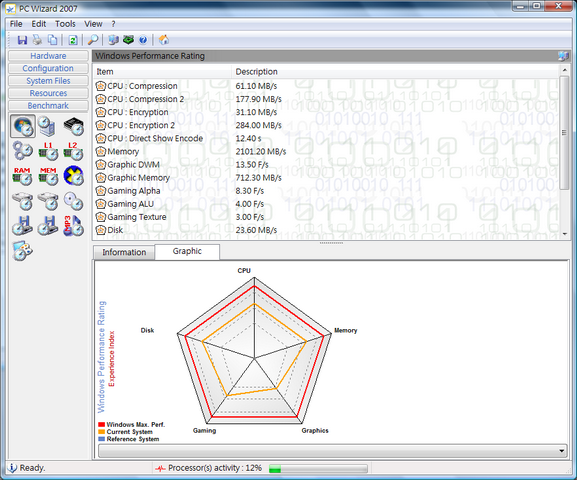Select the Gaming Texture row
577x480 pixels.
tap(325, 217)
